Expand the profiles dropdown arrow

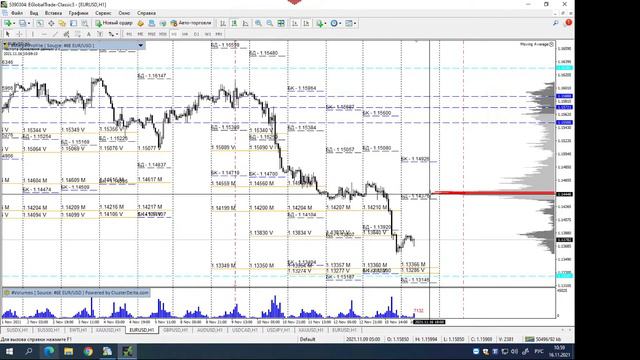point(29,23)
